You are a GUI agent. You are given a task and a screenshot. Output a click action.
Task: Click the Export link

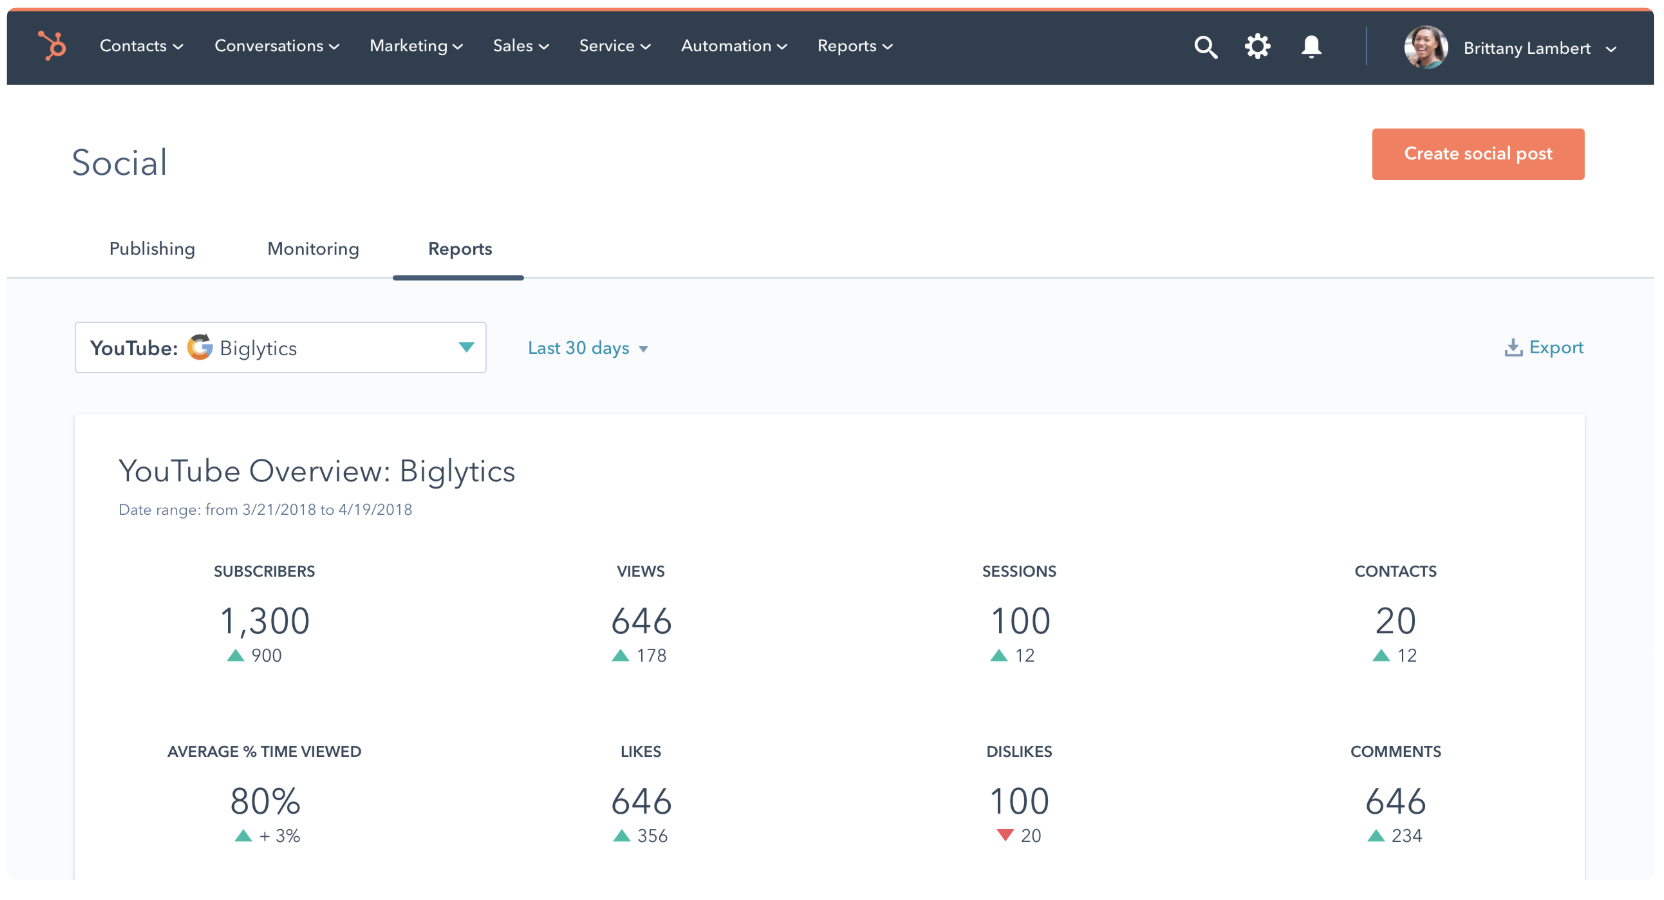coord(1555,348)
